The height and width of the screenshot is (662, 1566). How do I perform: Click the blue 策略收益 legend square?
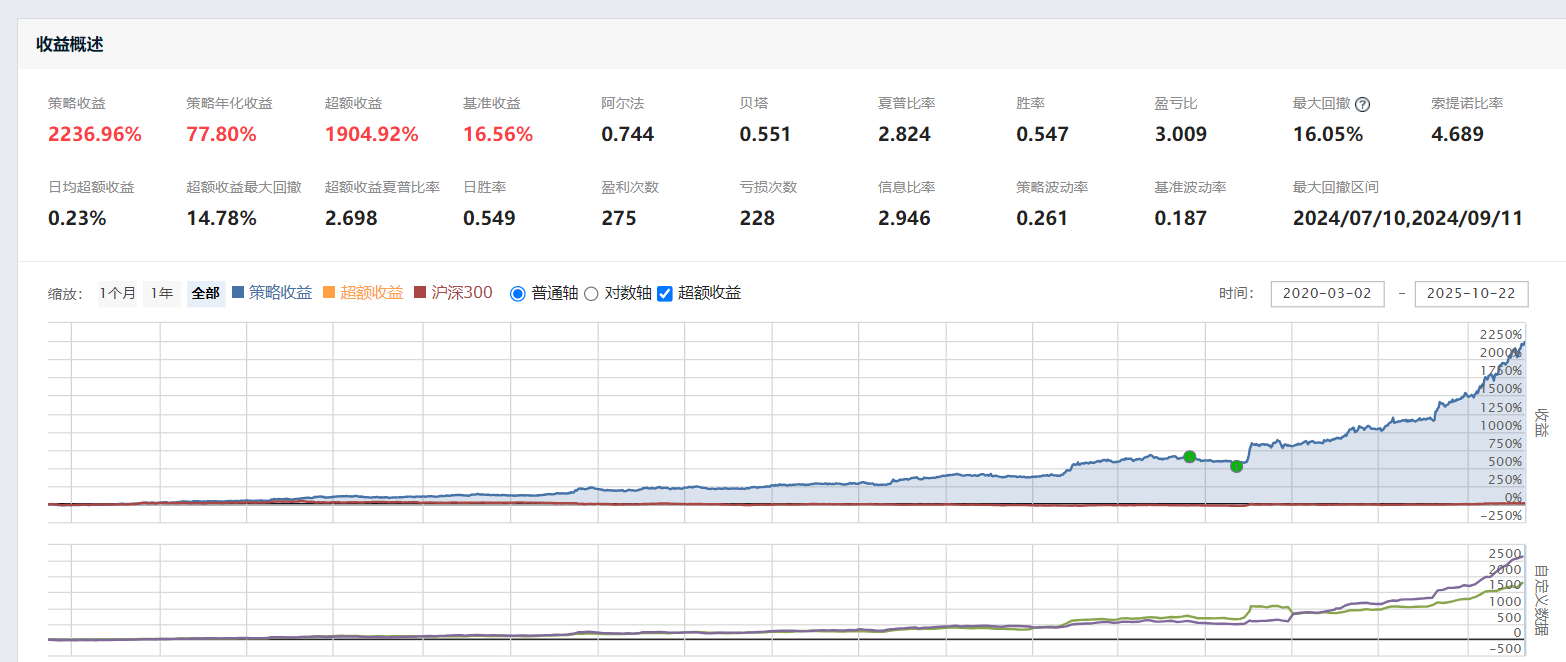point(238,293)
